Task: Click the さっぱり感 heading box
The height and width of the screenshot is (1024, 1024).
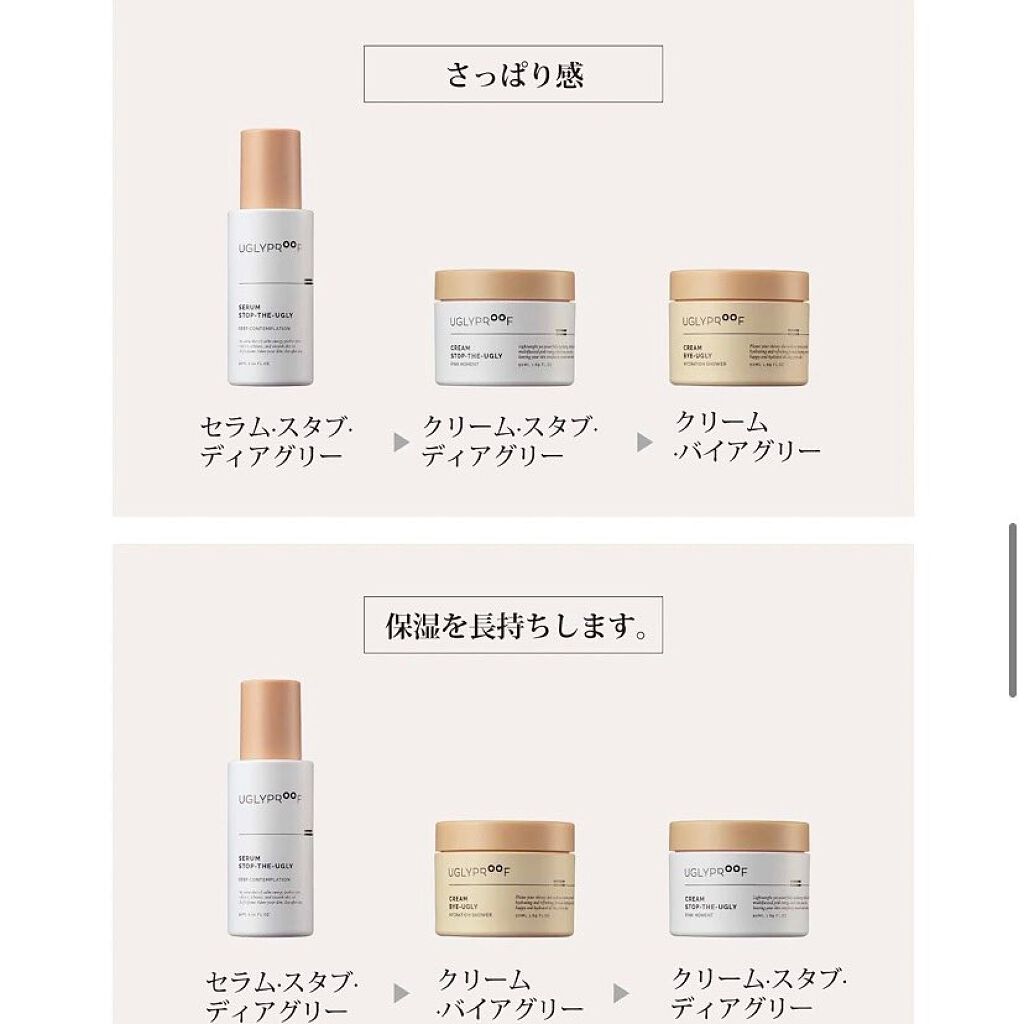Action: coord(513,74)
